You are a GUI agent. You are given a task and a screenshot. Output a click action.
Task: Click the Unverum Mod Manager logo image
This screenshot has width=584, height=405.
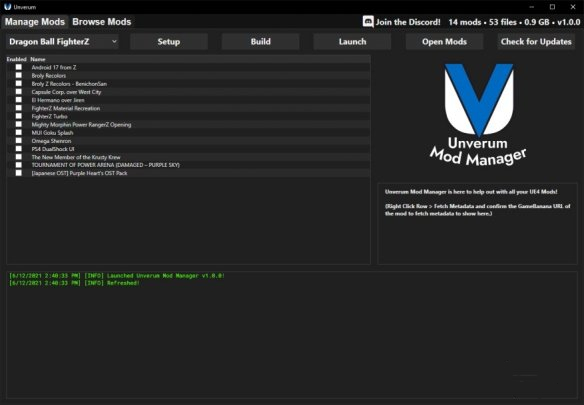coord(478,115)
